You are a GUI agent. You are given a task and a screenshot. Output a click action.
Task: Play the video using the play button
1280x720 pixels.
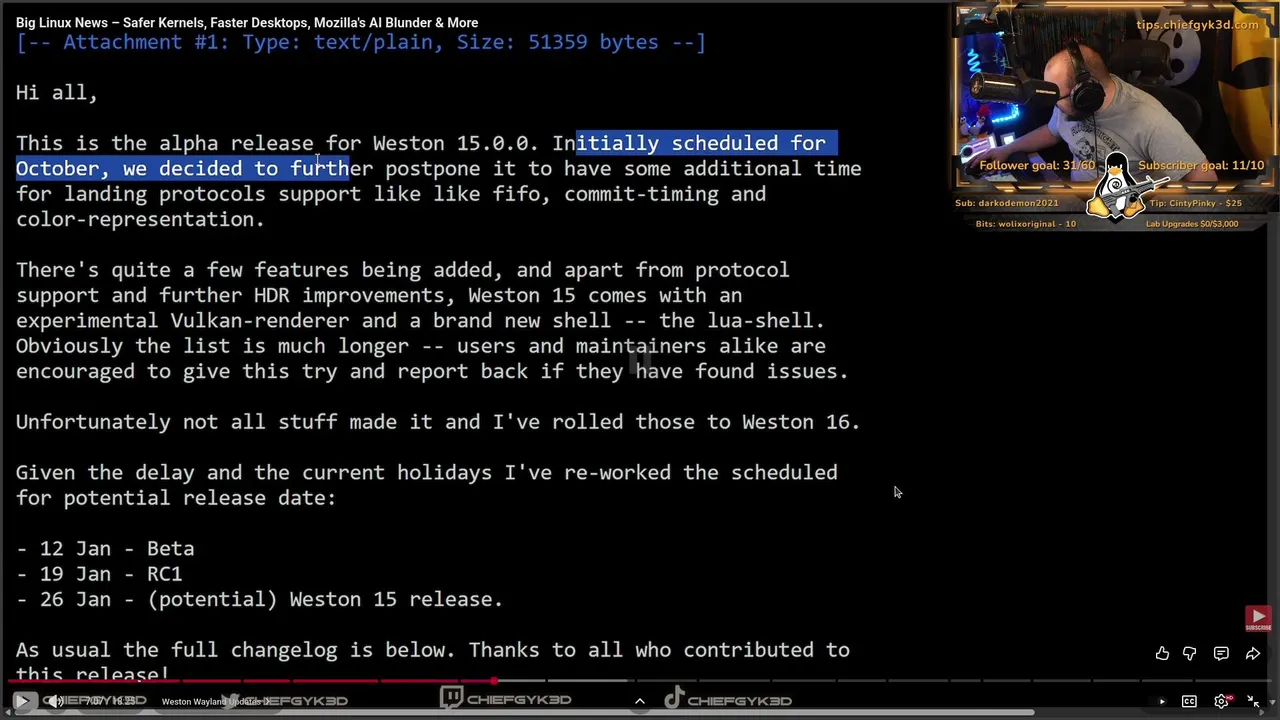tap(22, 702)
